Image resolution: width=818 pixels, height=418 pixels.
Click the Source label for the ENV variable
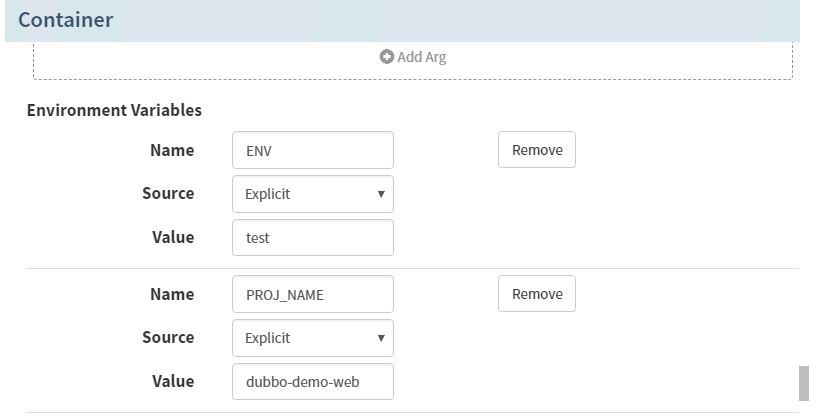pos(168,194)
